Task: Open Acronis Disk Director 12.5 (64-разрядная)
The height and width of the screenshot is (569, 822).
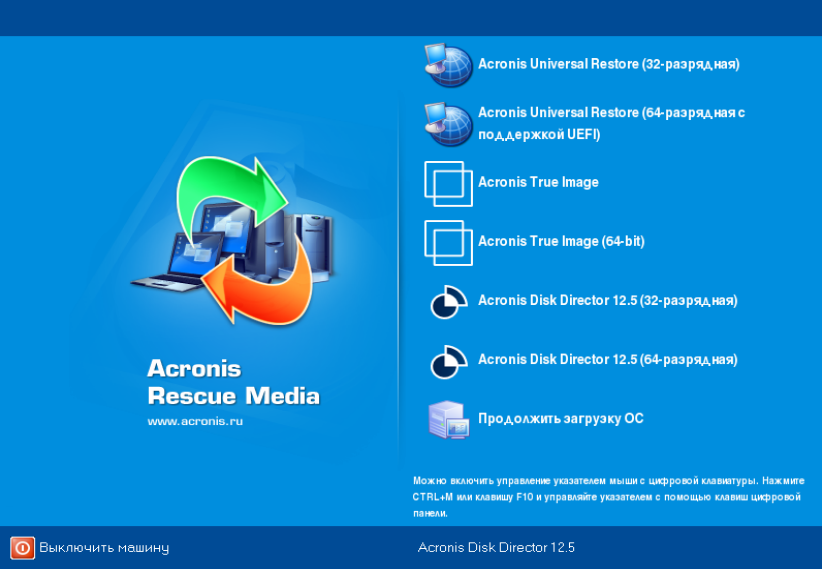Action: (607, 360)
